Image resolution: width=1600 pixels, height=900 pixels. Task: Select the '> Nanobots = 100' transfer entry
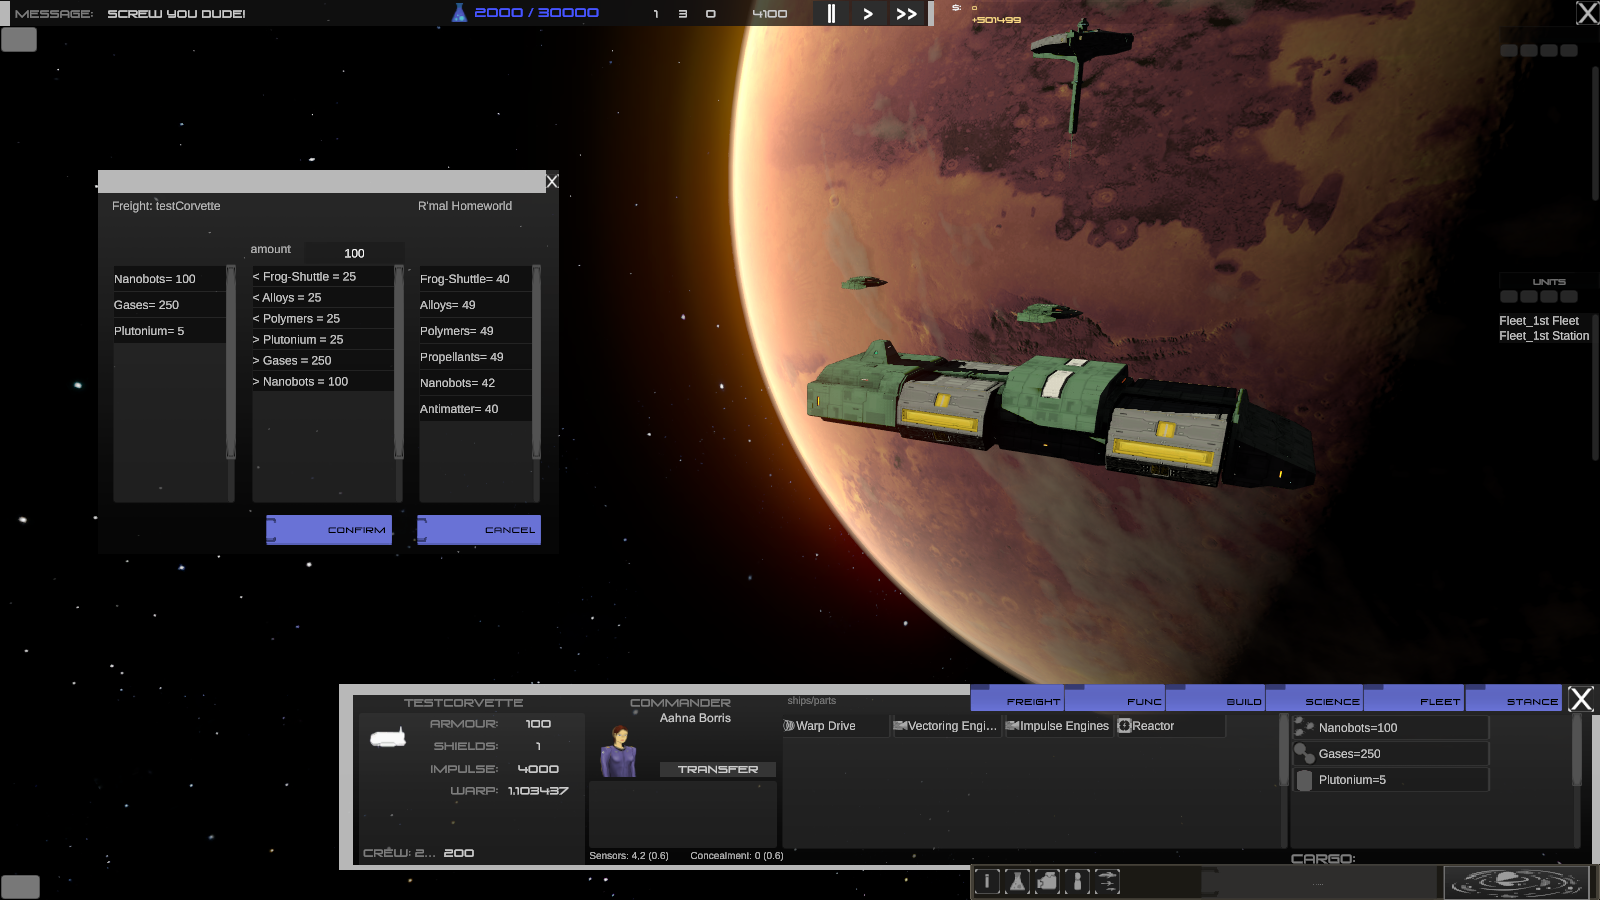point(322,381)
